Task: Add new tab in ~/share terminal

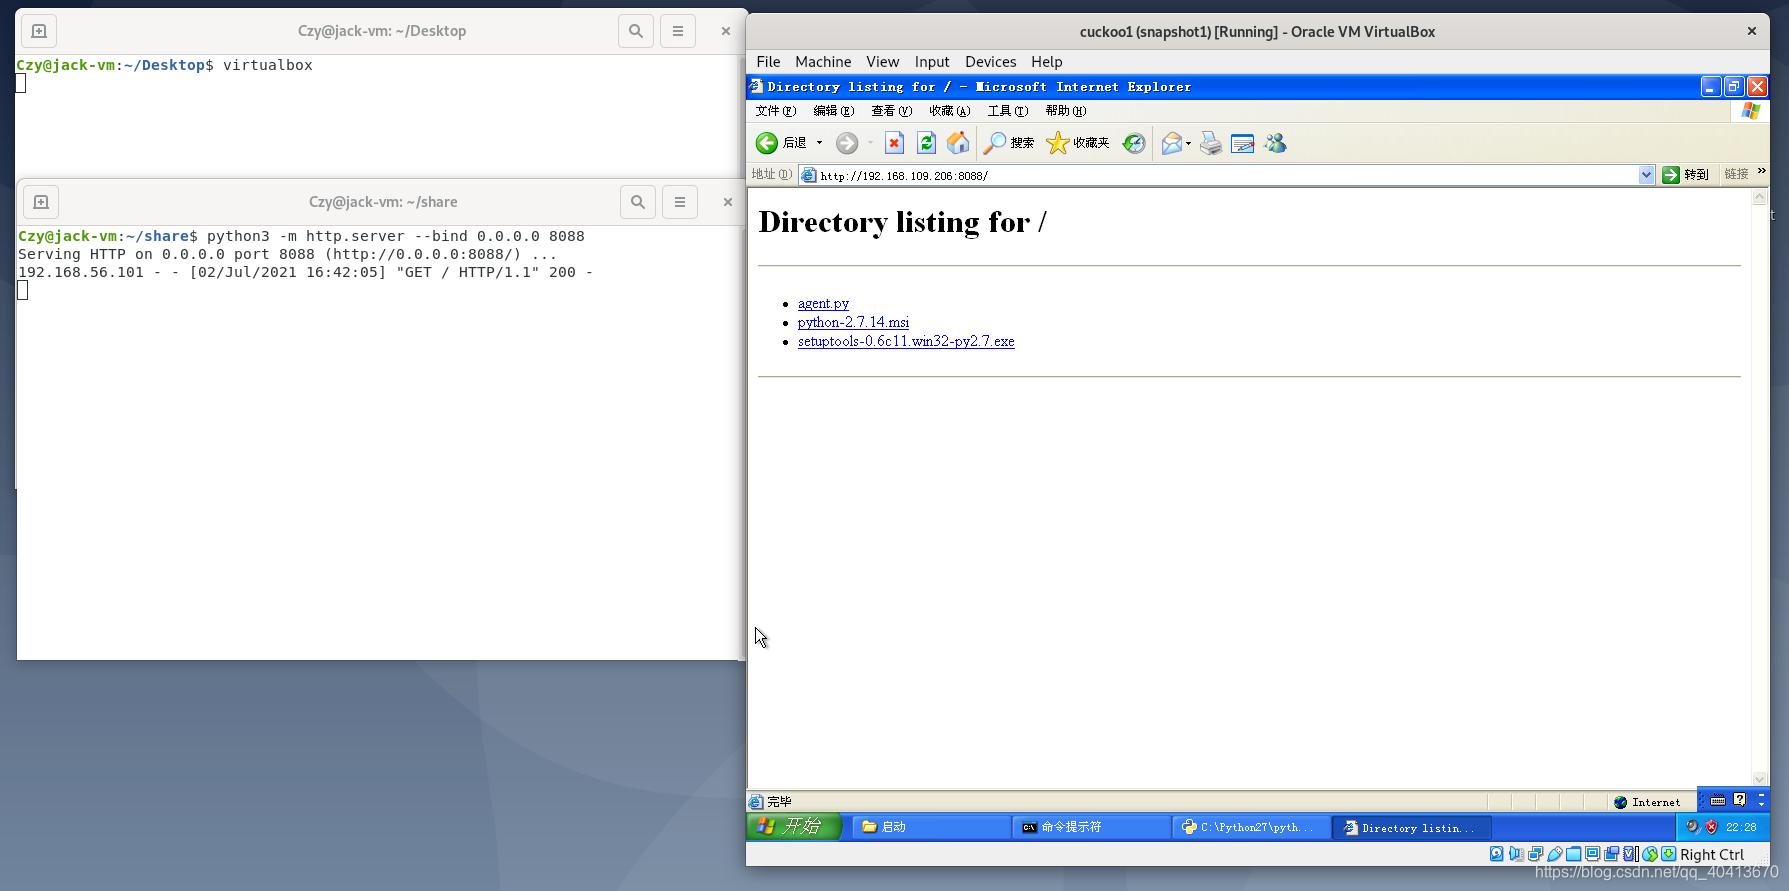Action: tap(41, 202)
